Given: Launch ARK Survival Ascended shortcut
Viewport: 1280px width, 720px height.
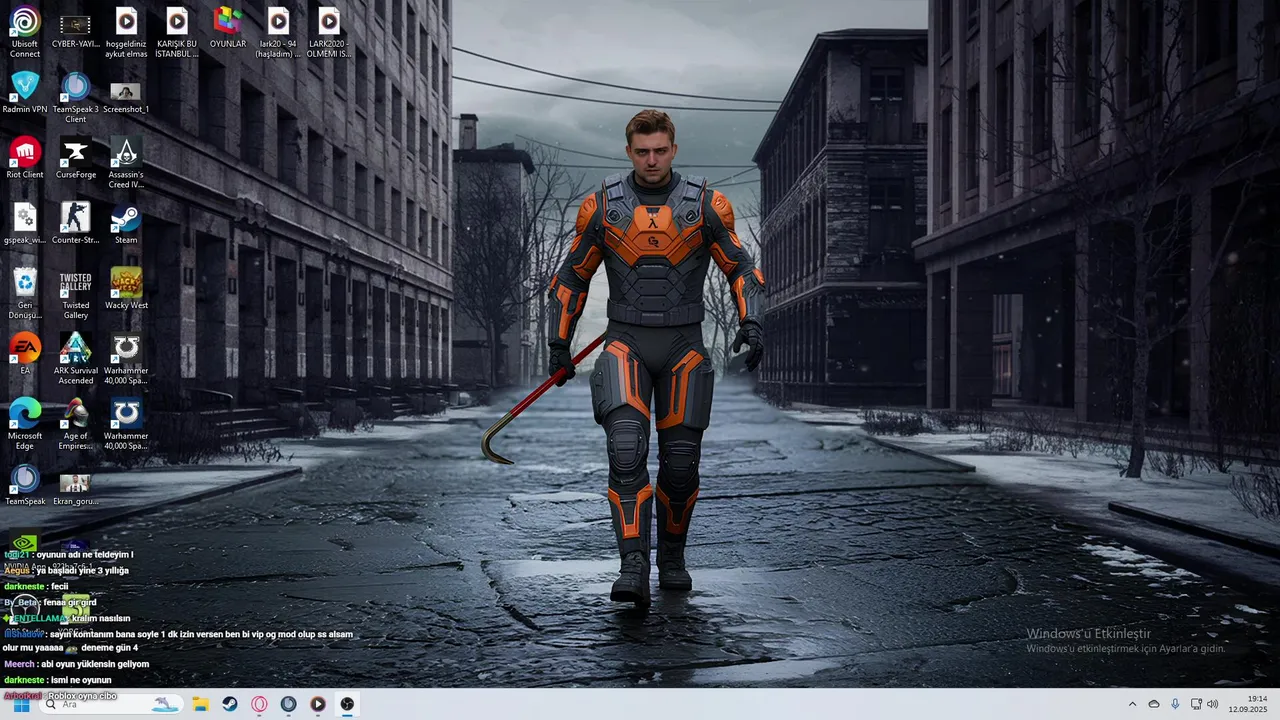Looking at the screenshot, I should [75, 358].
